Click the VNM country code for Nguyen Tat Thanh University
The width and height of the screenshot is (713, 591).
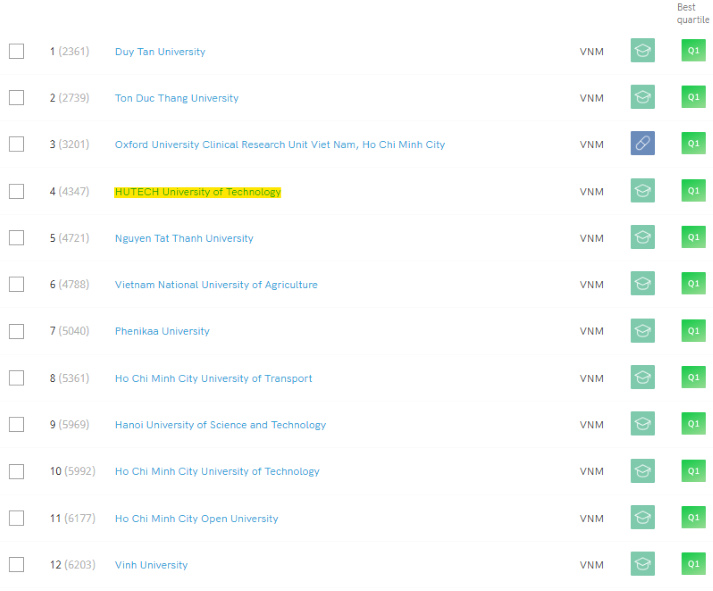tap(591, 238)
